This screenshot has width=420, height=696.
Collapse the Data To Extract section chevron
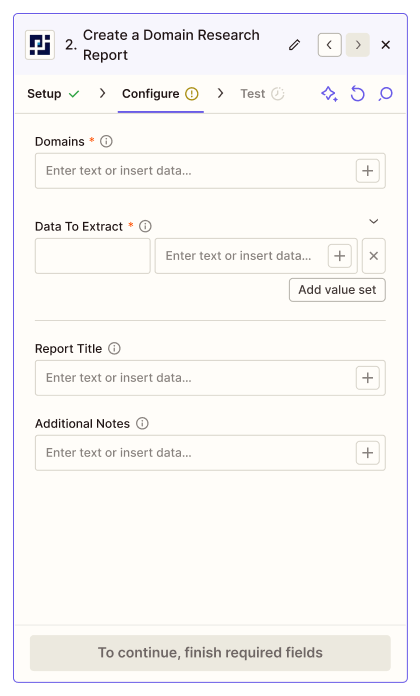coord(374,221)
